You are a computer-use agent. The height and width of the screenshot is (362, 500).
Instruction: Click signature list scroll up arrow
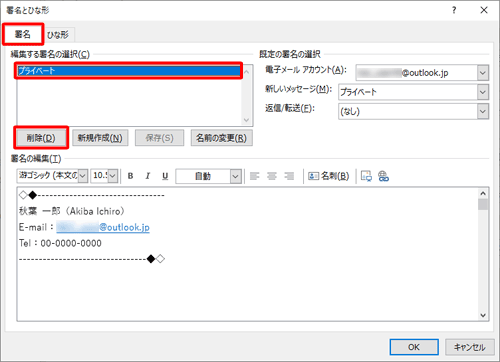click(247, 71)
